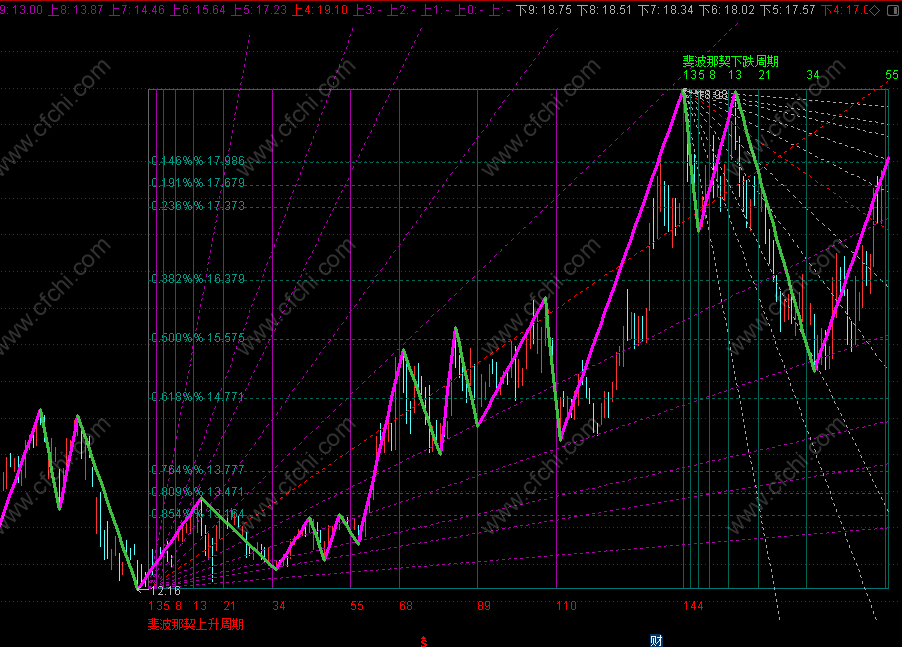
Task: Click the red rising-cycle number 68
Action: point(406,606)
